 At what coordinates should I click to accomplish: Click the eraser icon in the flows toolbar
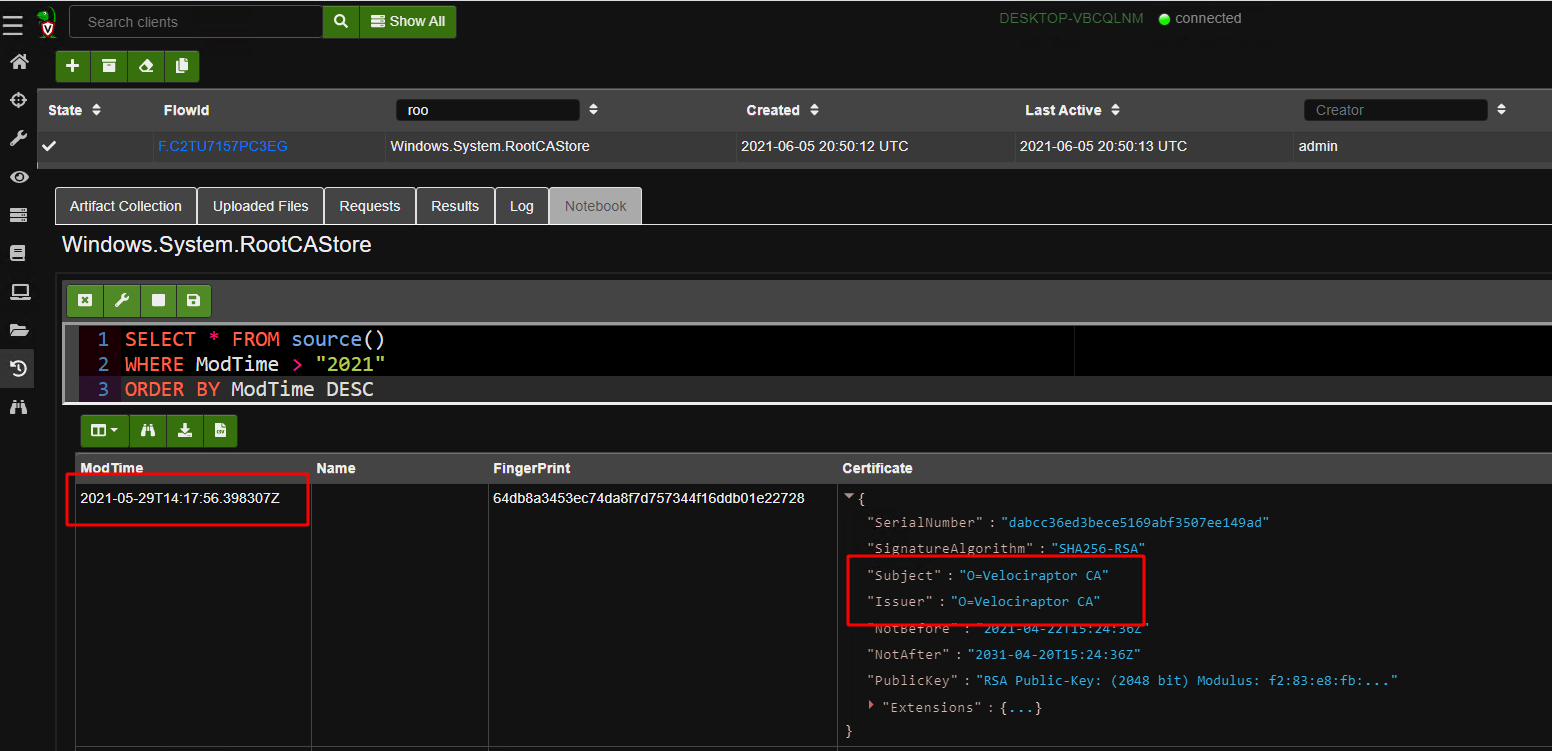(x=146, y=66)
